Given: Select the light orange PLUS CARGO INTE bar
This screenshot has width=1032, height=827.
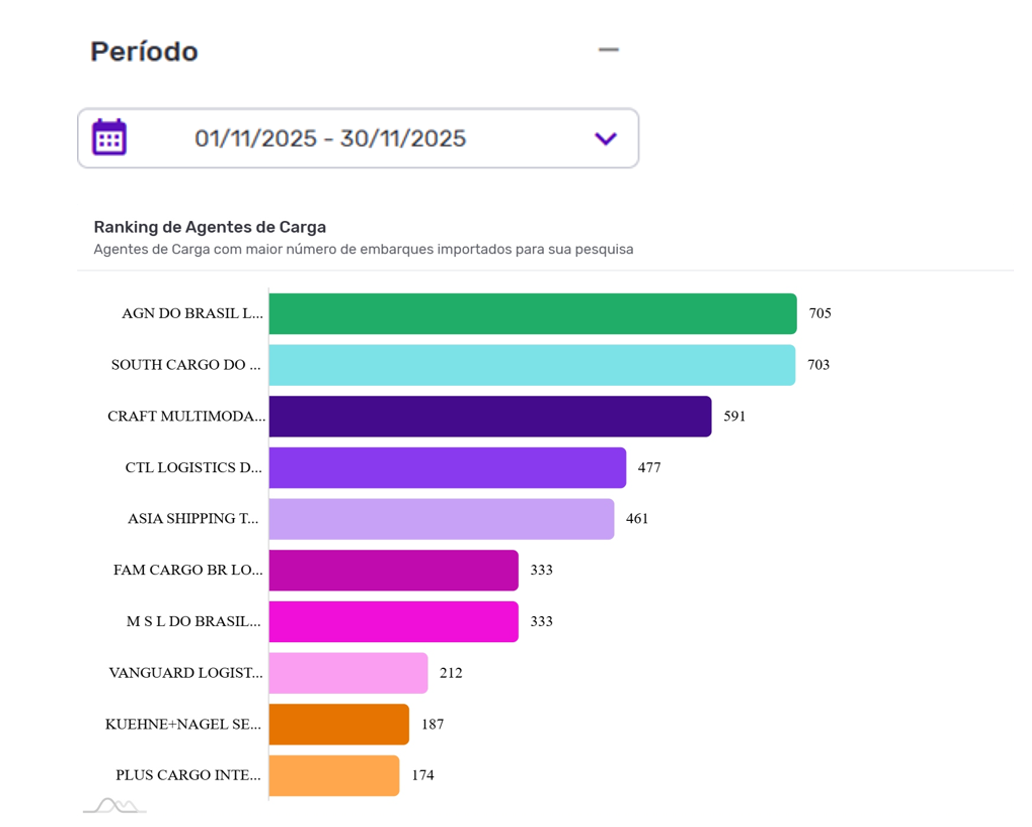Looking at the screenshot, I should tap(334, 775).
